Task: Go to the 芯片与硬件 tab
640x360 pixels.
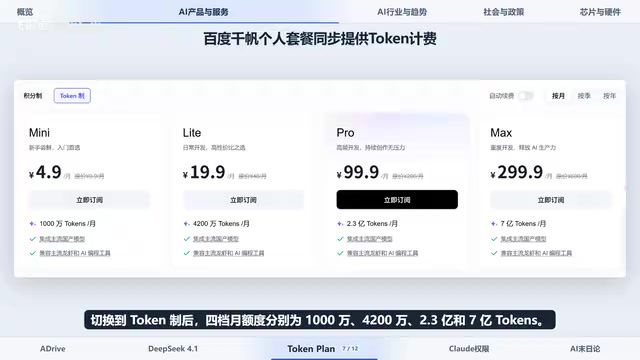Action: pyautogui.click(x=600, y=12)
